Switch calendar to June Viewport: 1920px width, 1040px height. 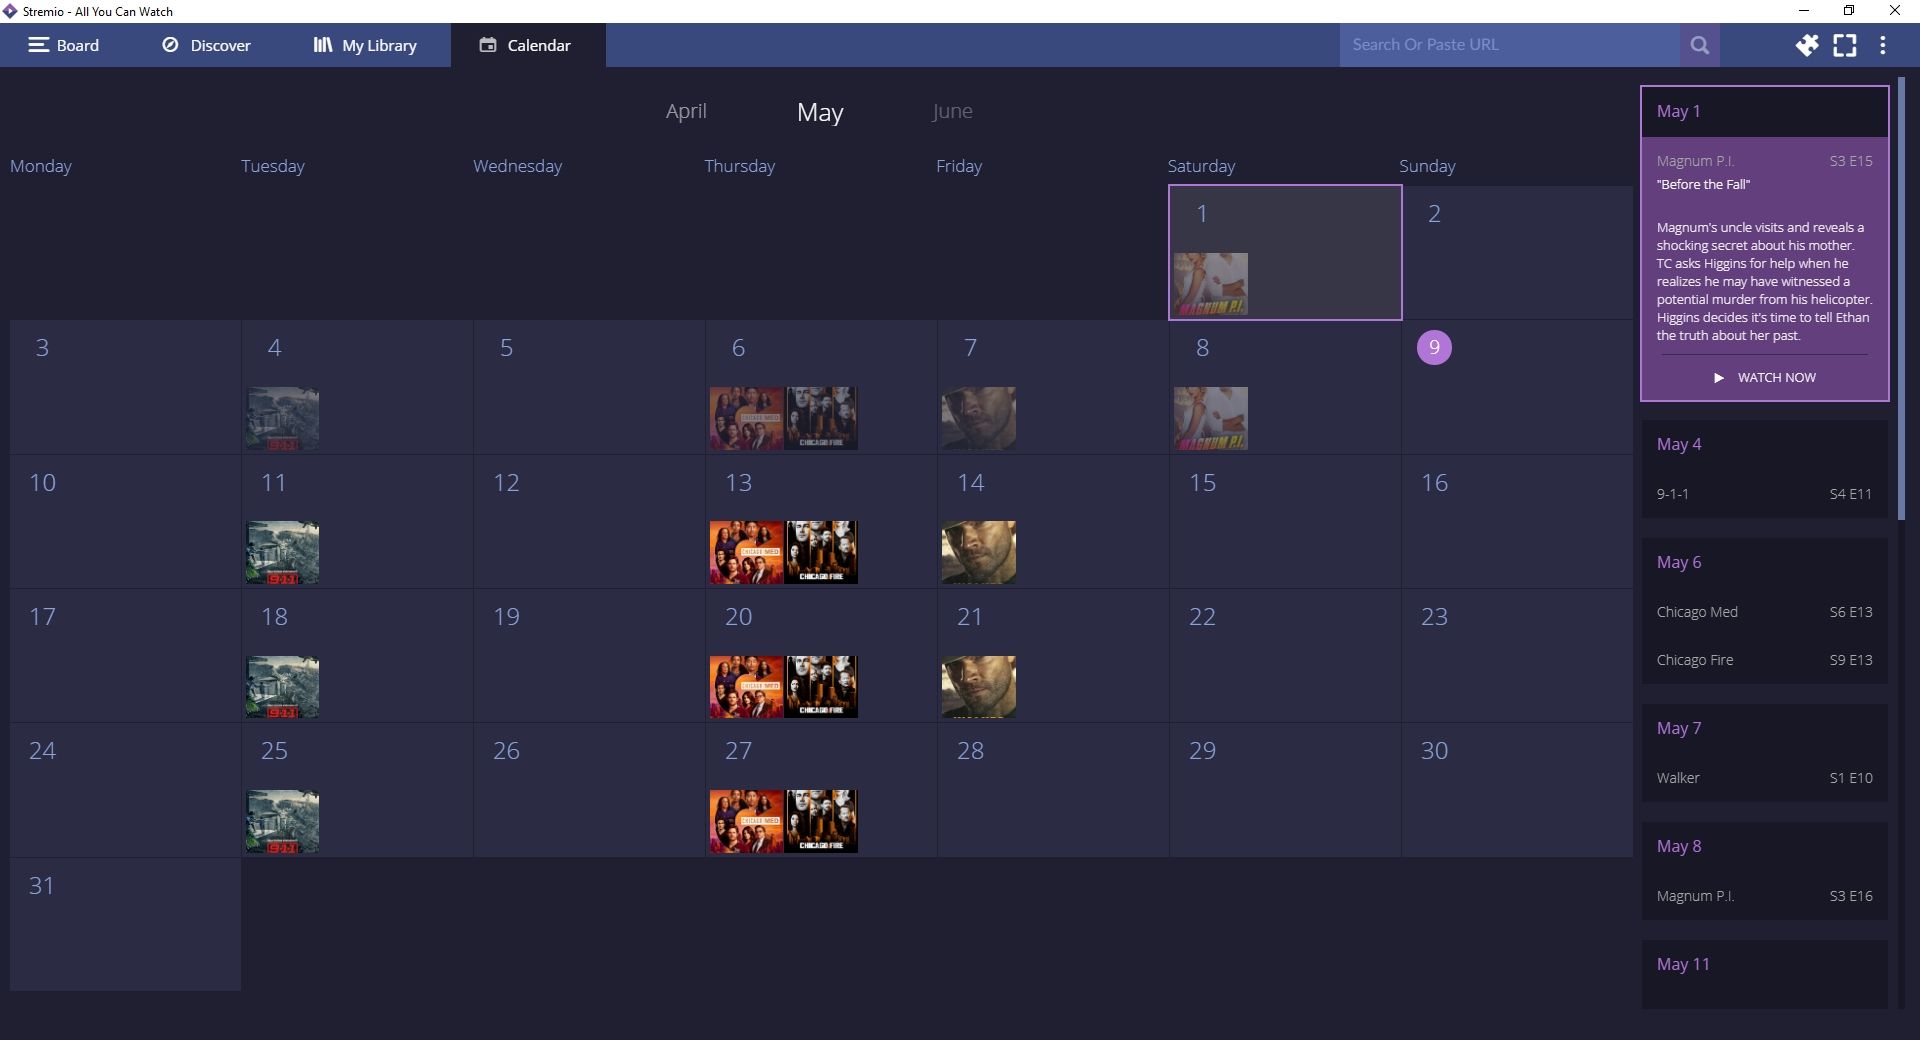(951, 111)
